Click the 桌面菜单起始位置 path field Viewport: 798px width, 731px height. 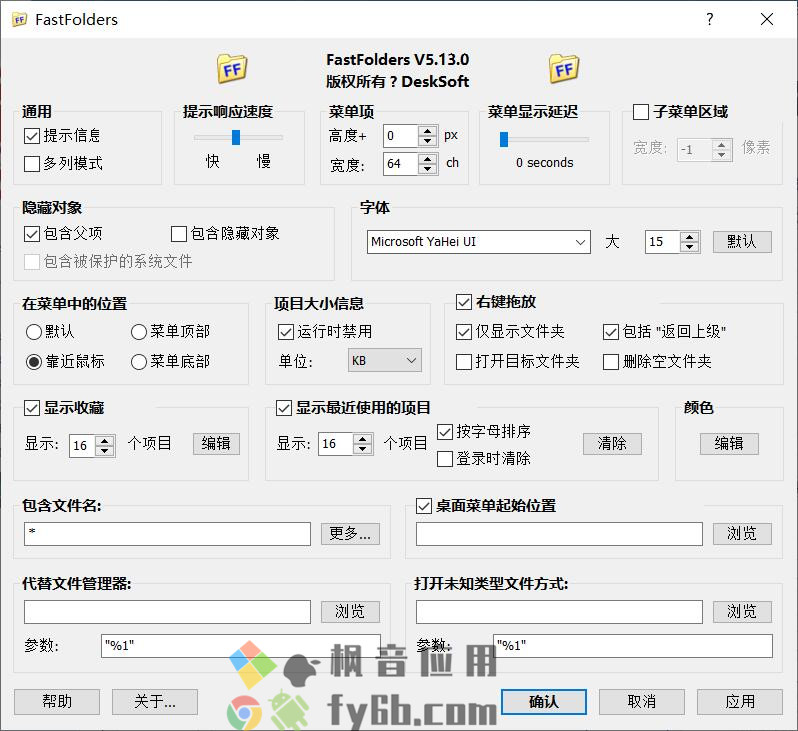[x=559, y=534]
